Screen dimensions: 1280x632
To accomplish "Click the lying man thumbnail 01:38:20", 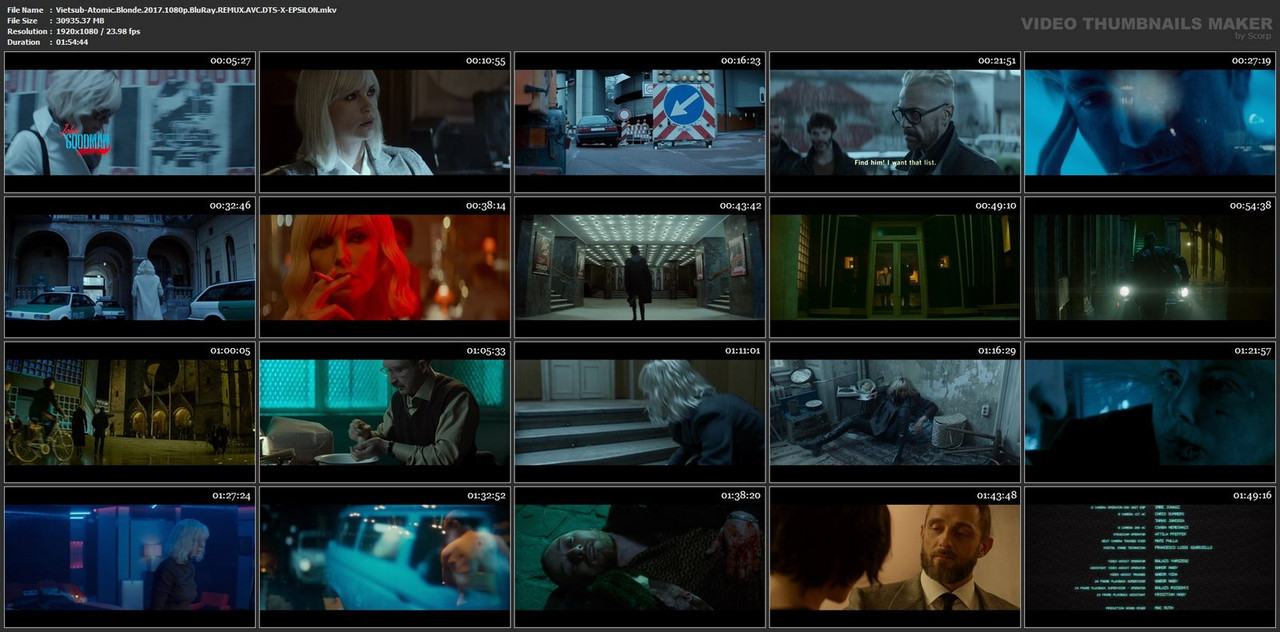I will (640, 557).
